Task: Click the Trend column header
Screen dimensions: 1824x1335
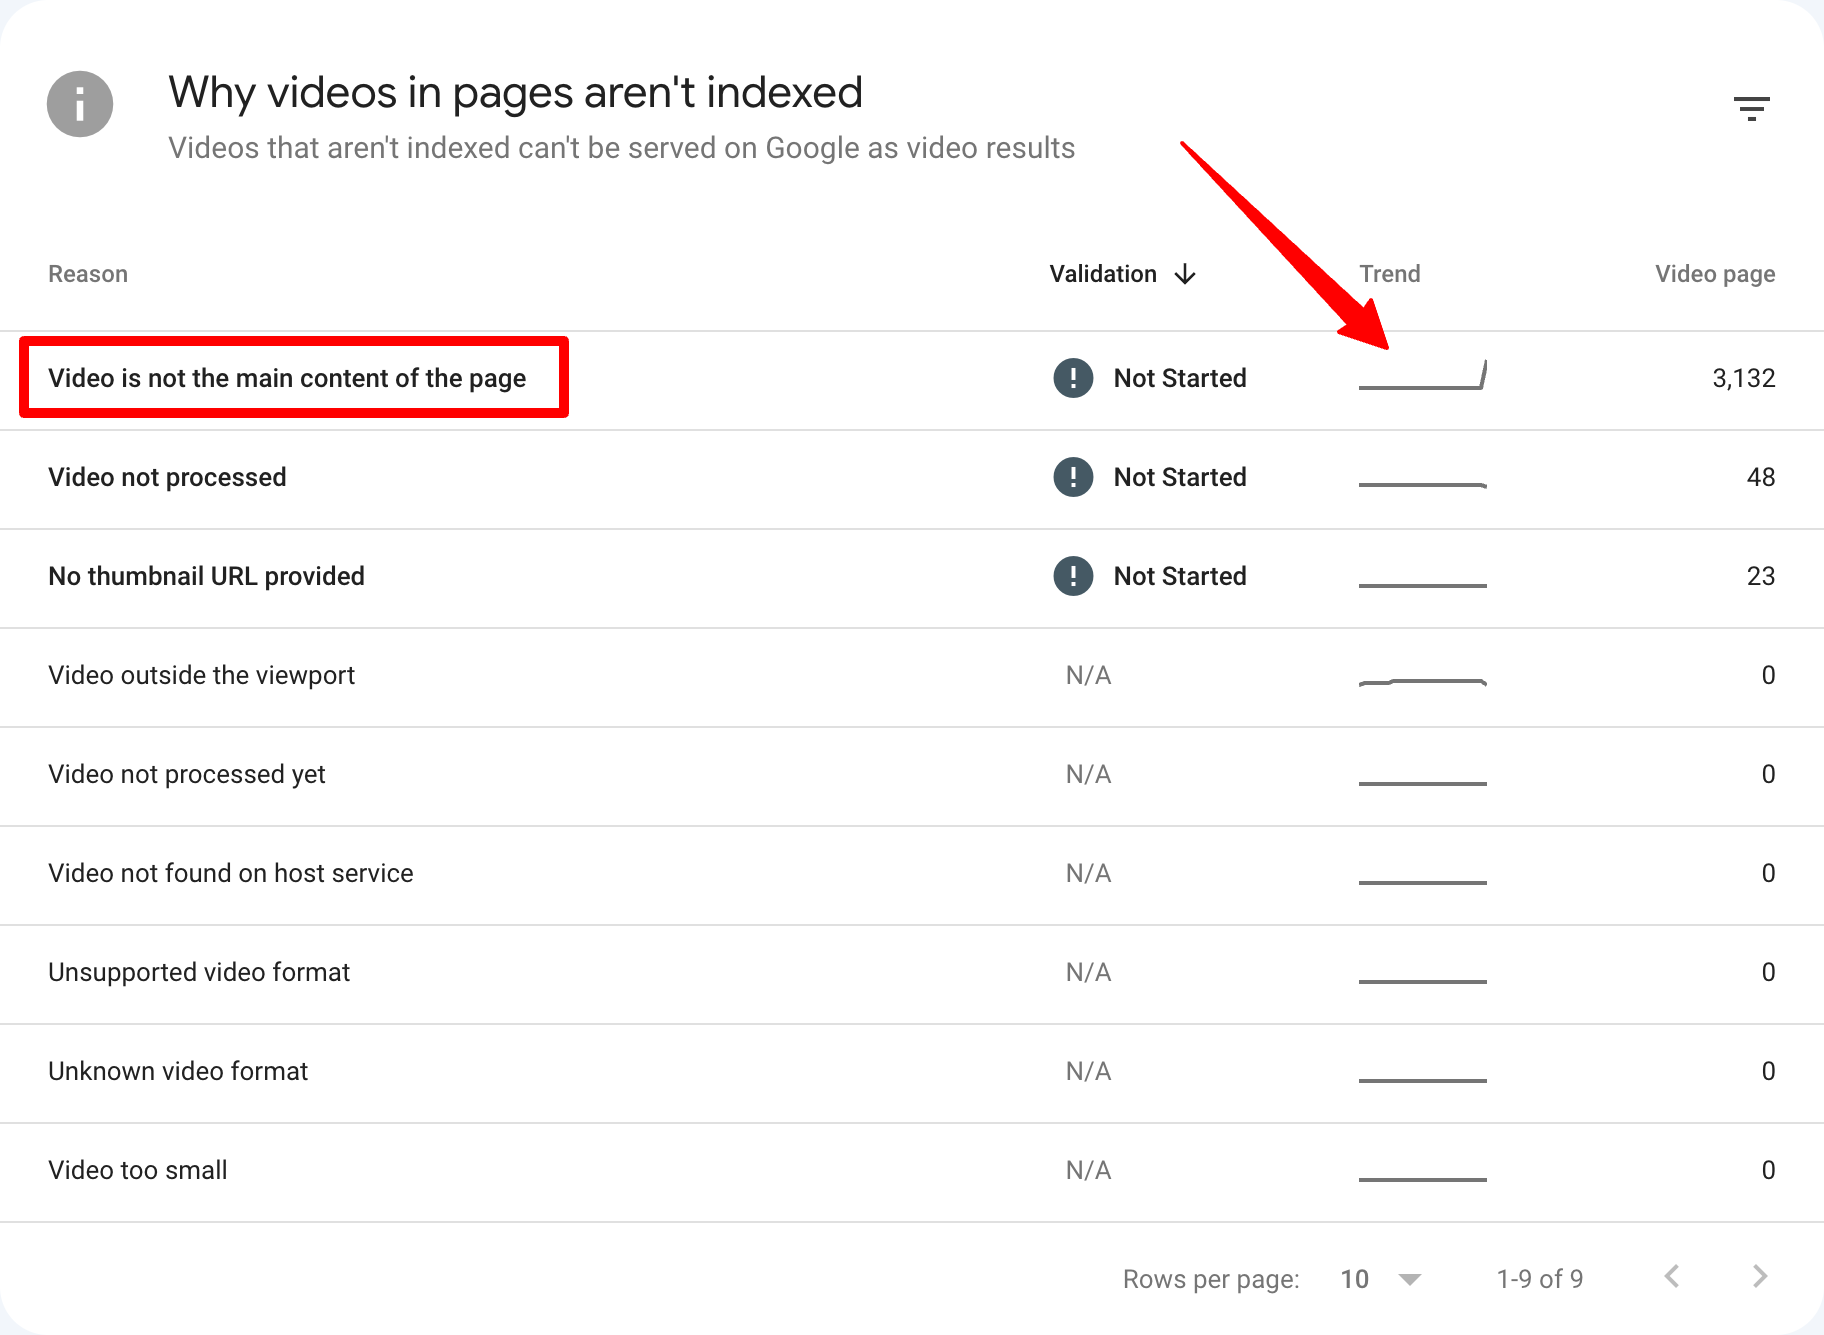Action: tap(1389, 274)
